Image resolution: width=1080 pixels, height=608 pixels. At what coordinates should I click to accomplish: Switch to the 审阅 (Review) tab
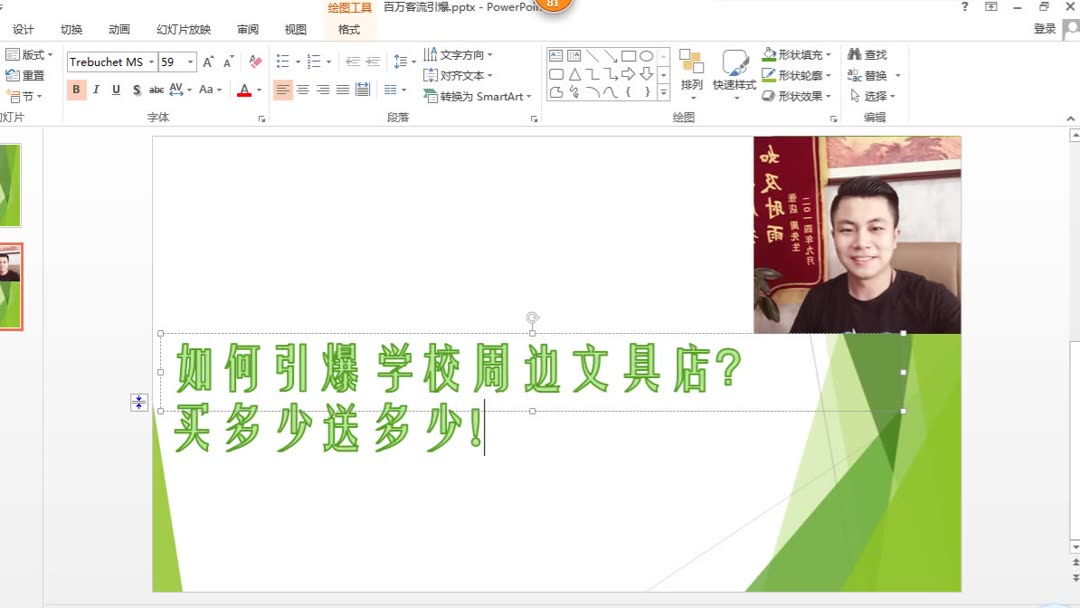247,29
